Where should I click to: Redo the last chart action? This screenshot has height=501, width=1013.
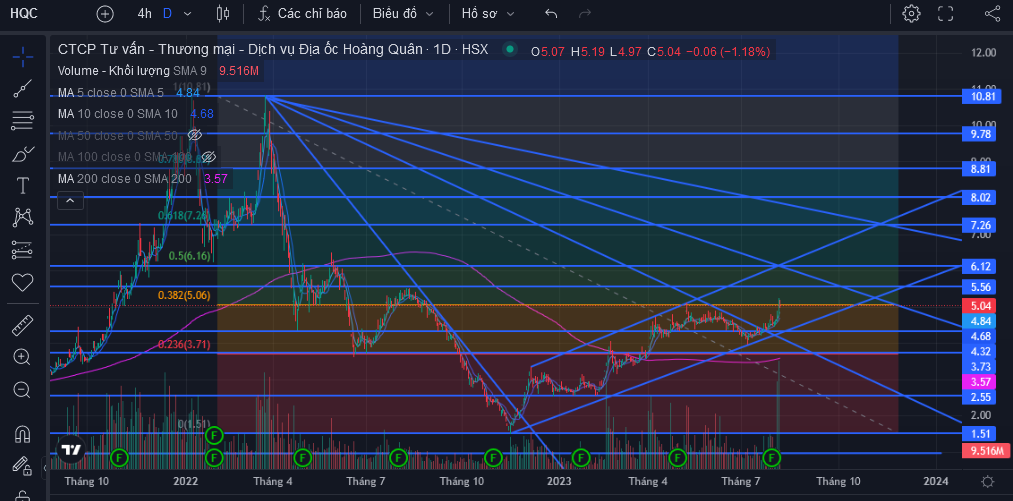click(x=585, y=13)
